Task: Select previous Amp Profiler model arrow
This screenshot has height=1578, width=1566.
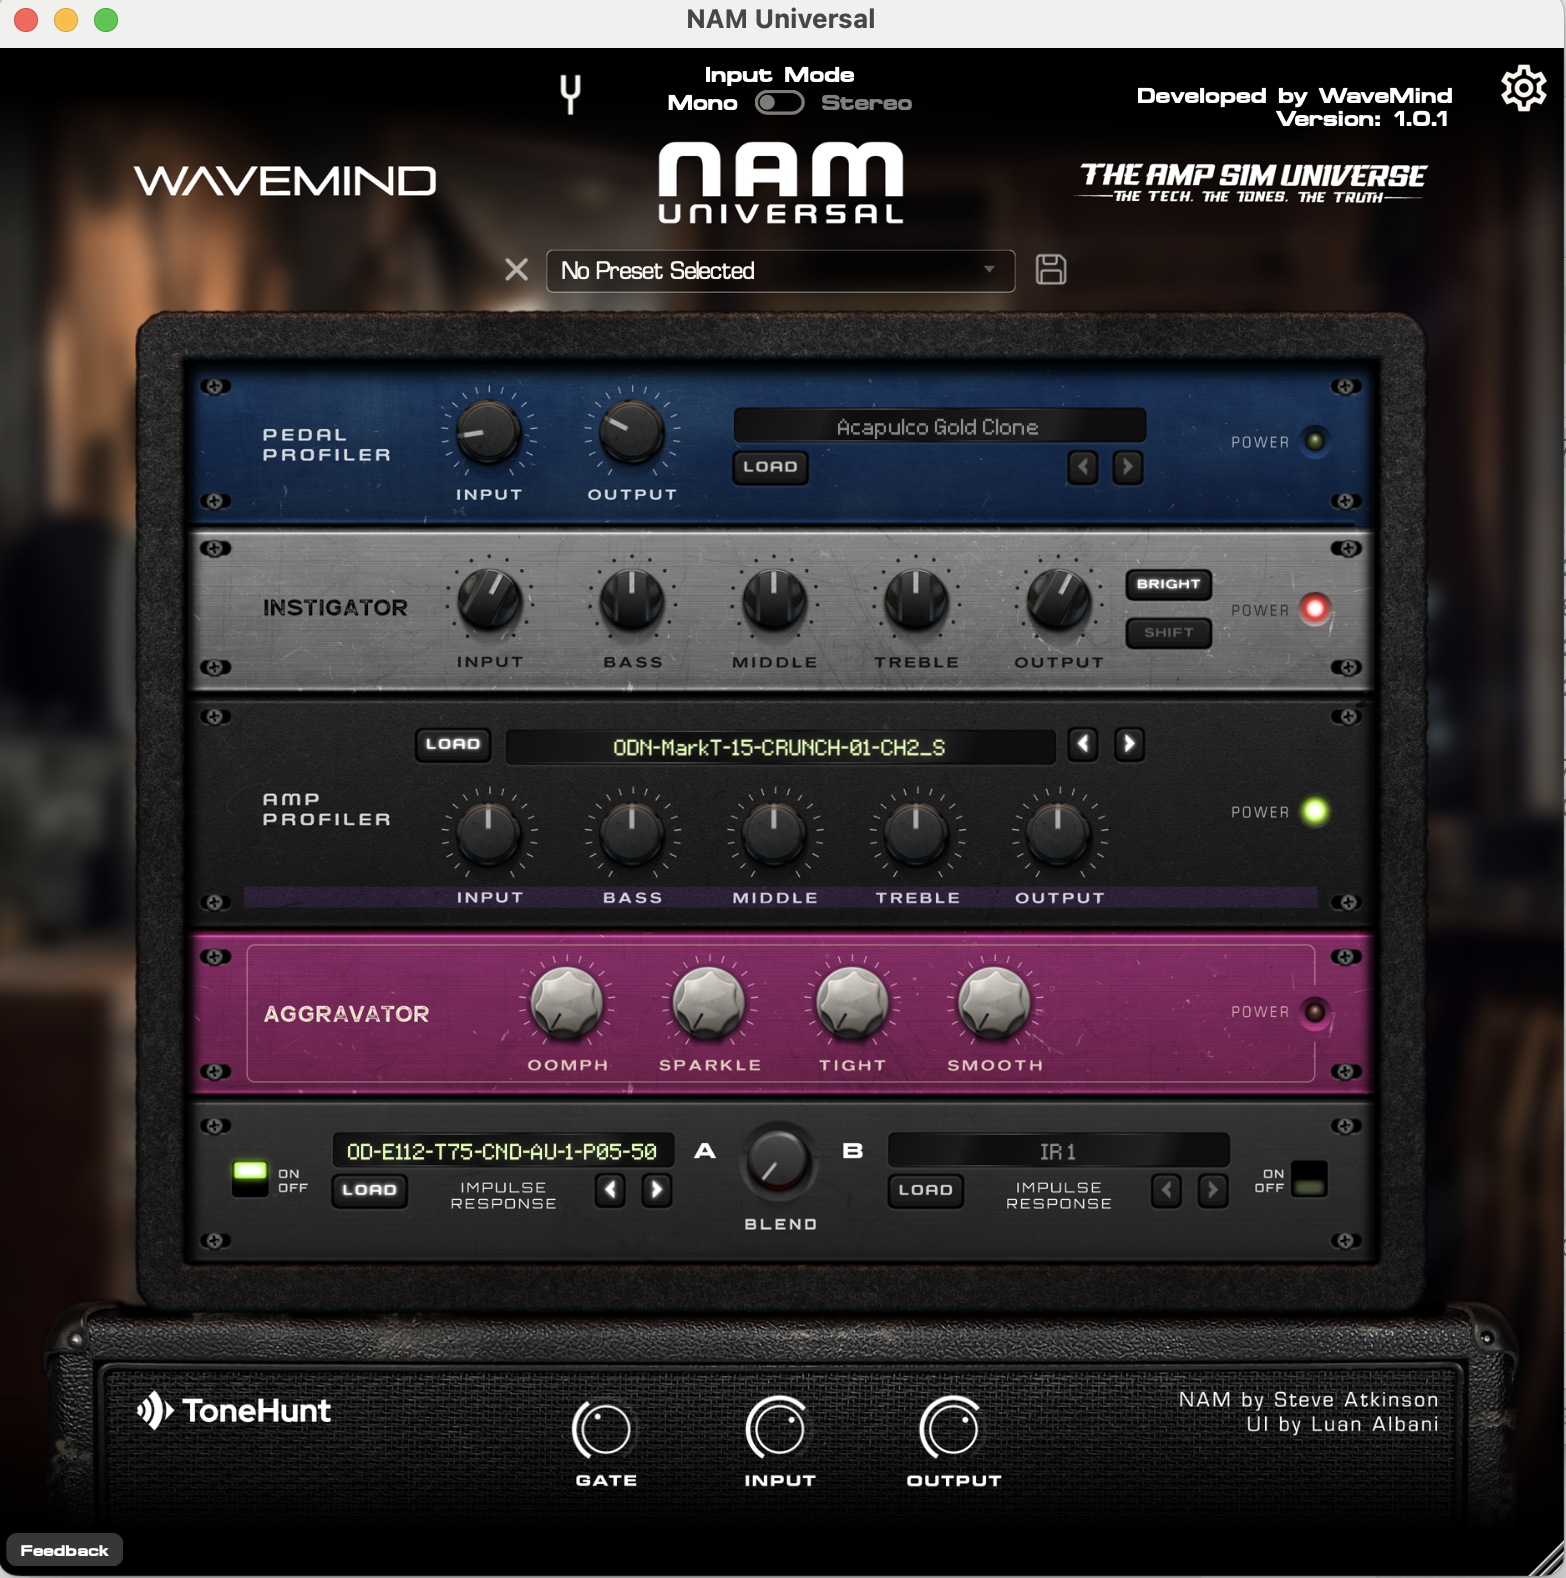Action: [1083, 744]
